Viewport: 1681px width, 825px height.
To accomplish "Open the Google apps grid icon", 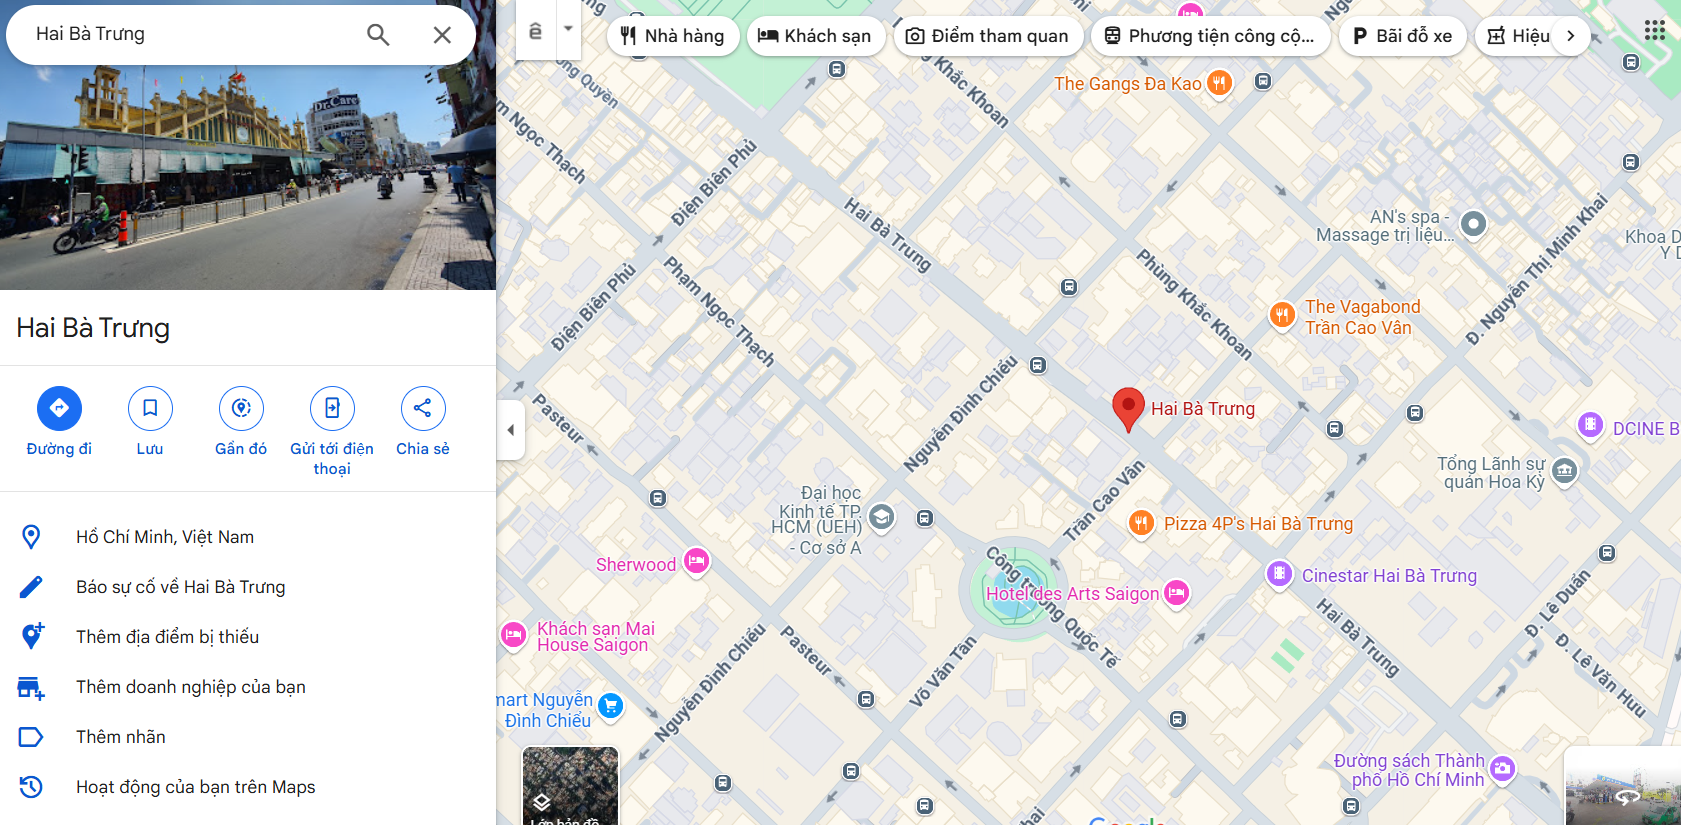I will point(1655,30).
